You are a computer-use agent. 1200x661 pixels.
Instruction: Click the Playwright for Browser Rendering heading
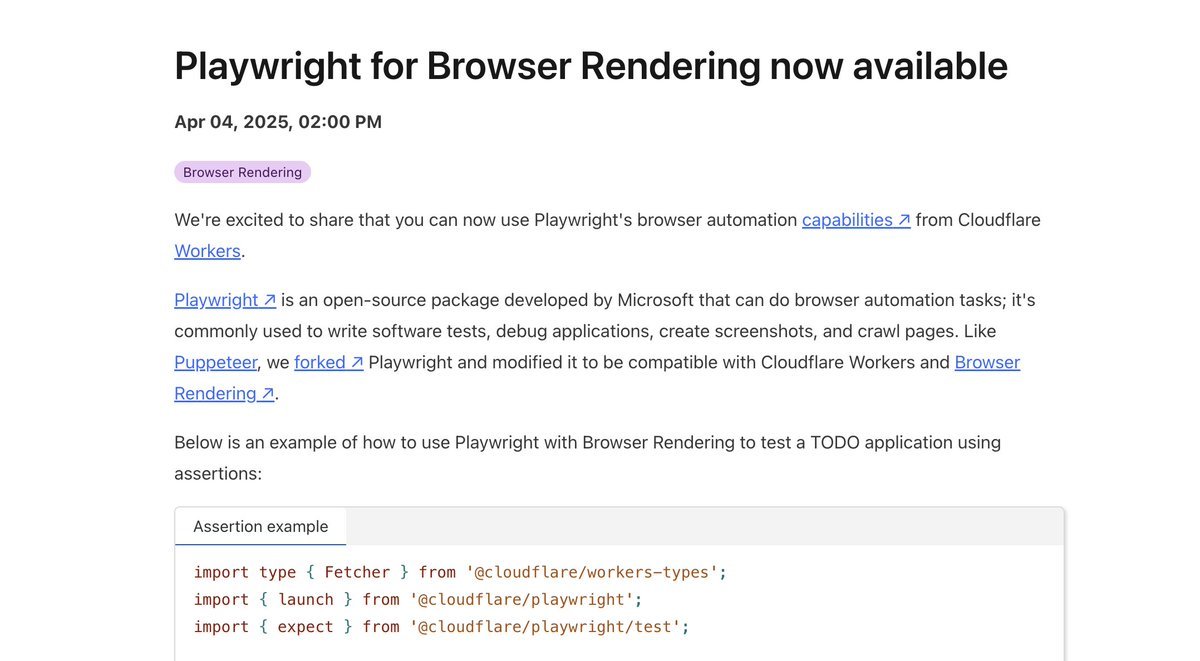[590, 66]
